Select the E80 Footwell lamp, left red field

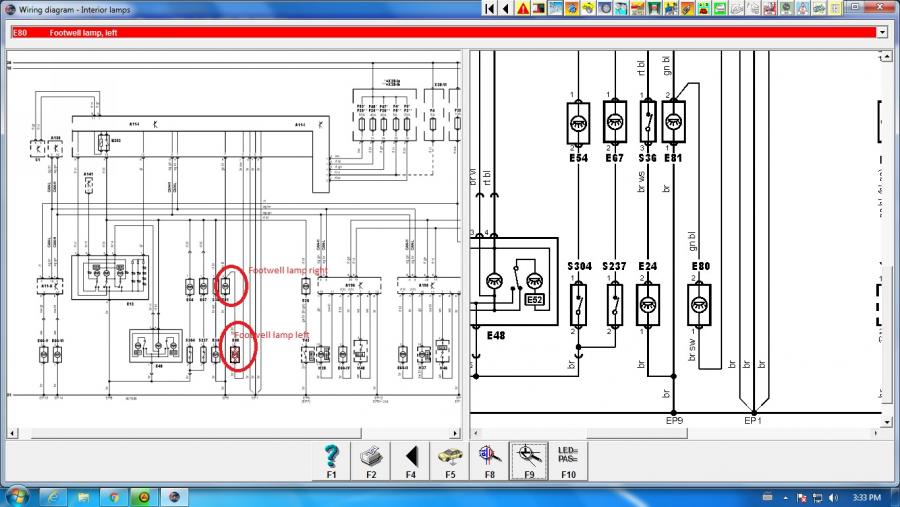click(x=444, y=33)
